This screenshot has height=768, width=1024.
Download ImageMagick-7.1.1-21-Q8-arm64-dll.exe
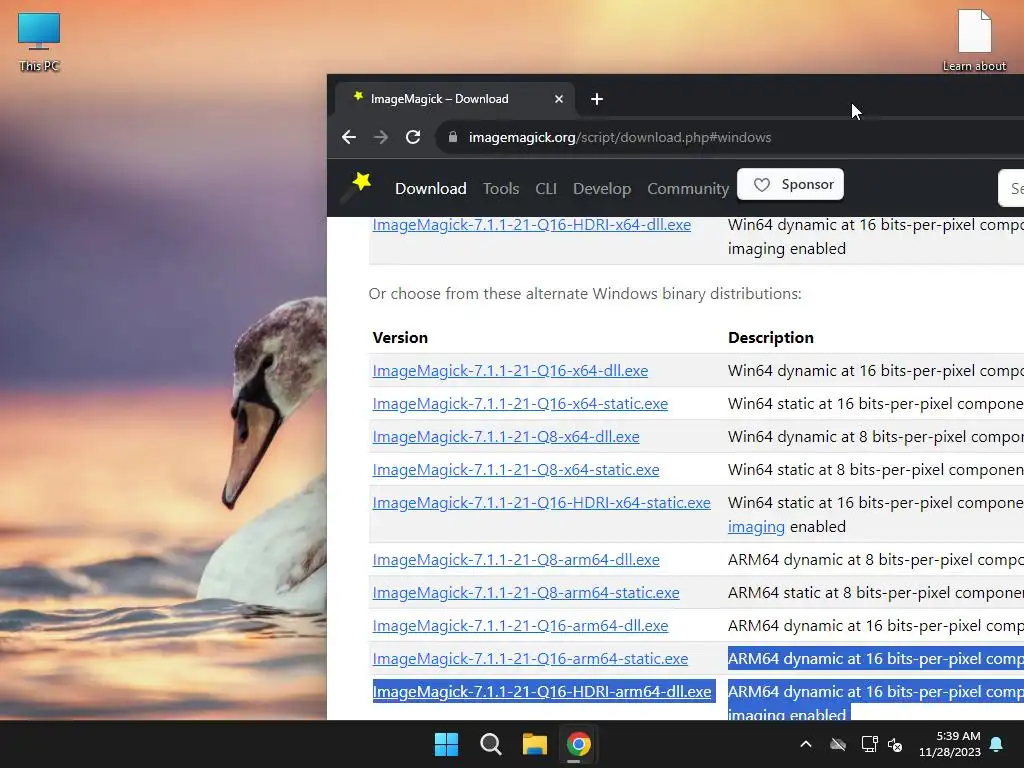516,560
